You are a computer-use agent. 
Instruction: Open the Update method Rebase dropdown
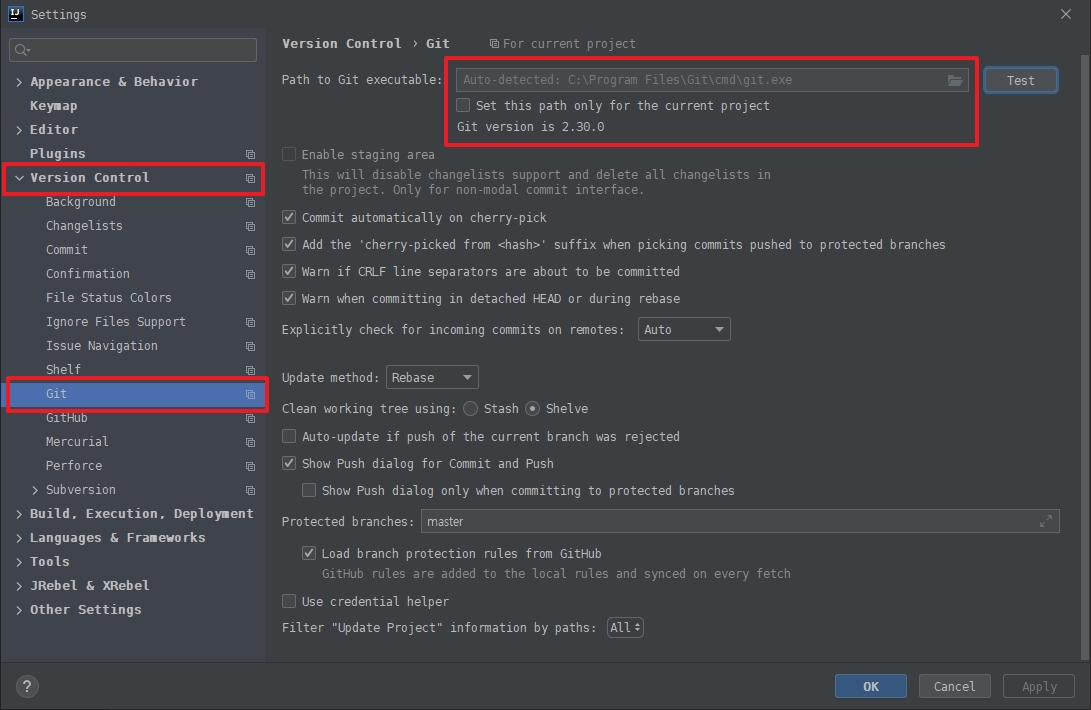coord(432,377)
